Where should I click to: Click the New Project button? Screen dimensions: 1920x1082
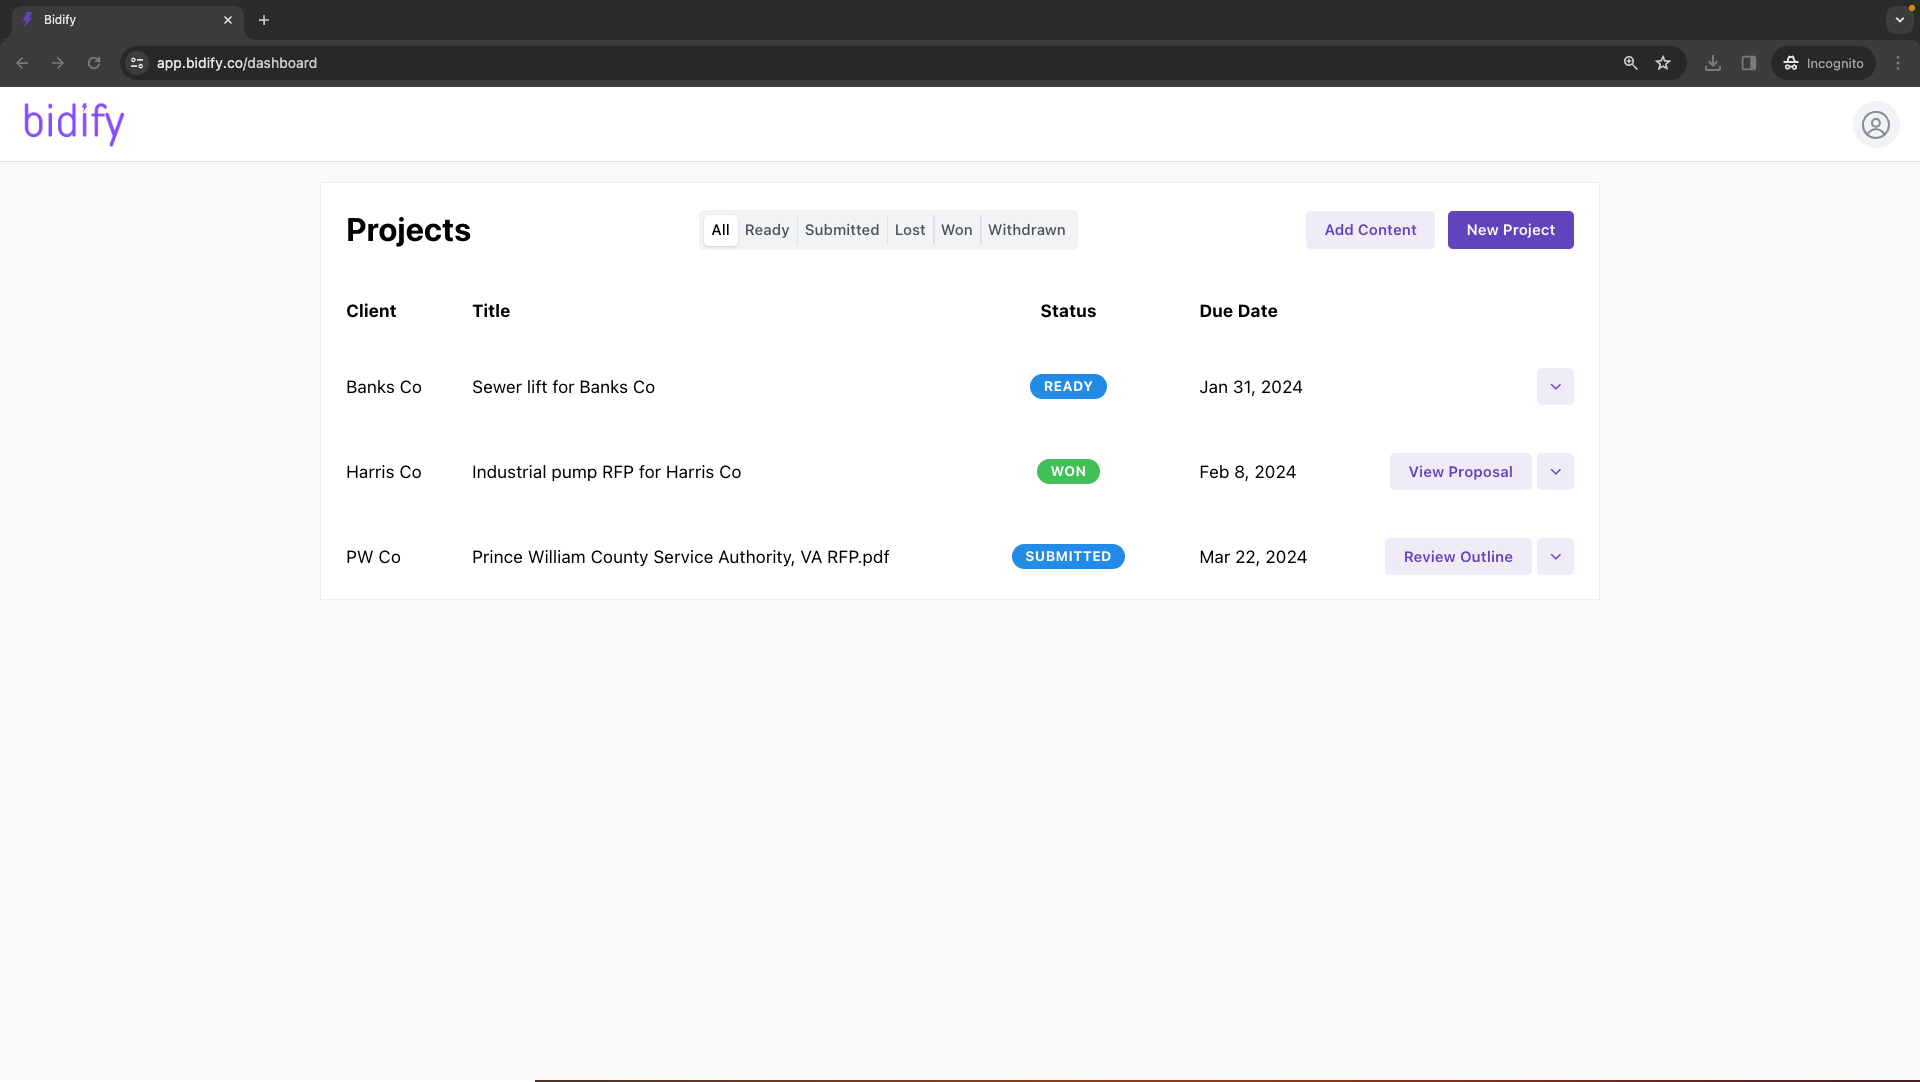1510,230
